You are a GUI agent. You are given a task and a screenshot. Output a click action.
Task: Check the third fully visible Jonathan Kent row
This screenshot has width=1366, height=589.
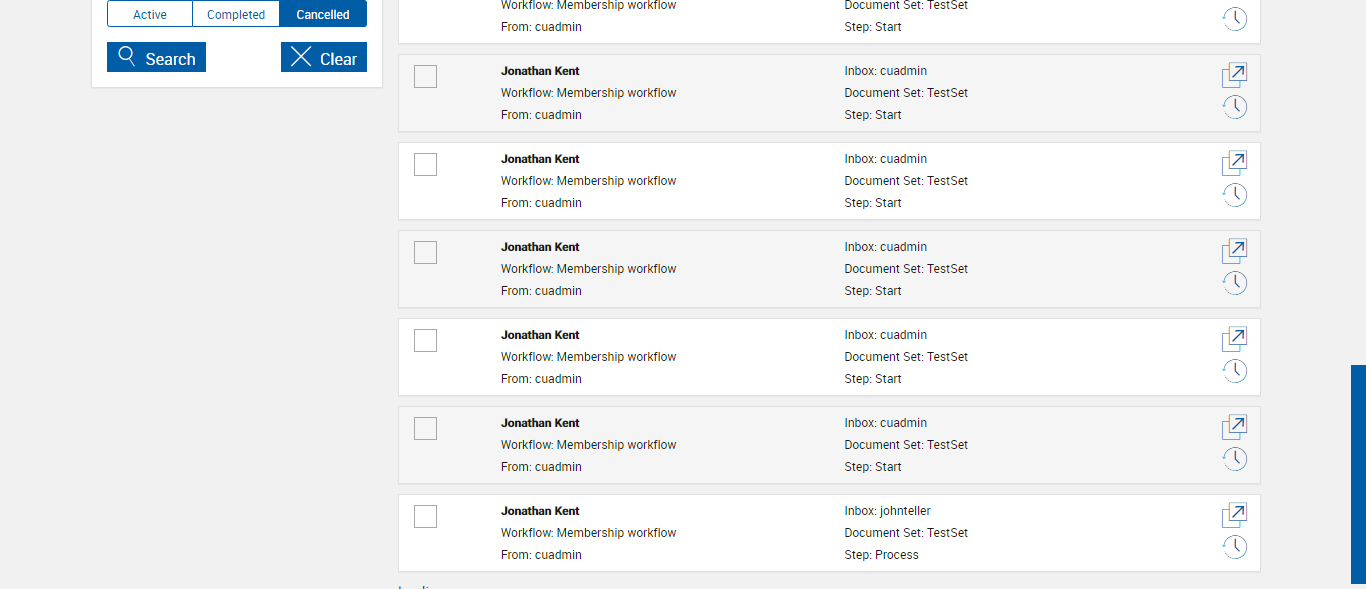[x=425, y=252]
